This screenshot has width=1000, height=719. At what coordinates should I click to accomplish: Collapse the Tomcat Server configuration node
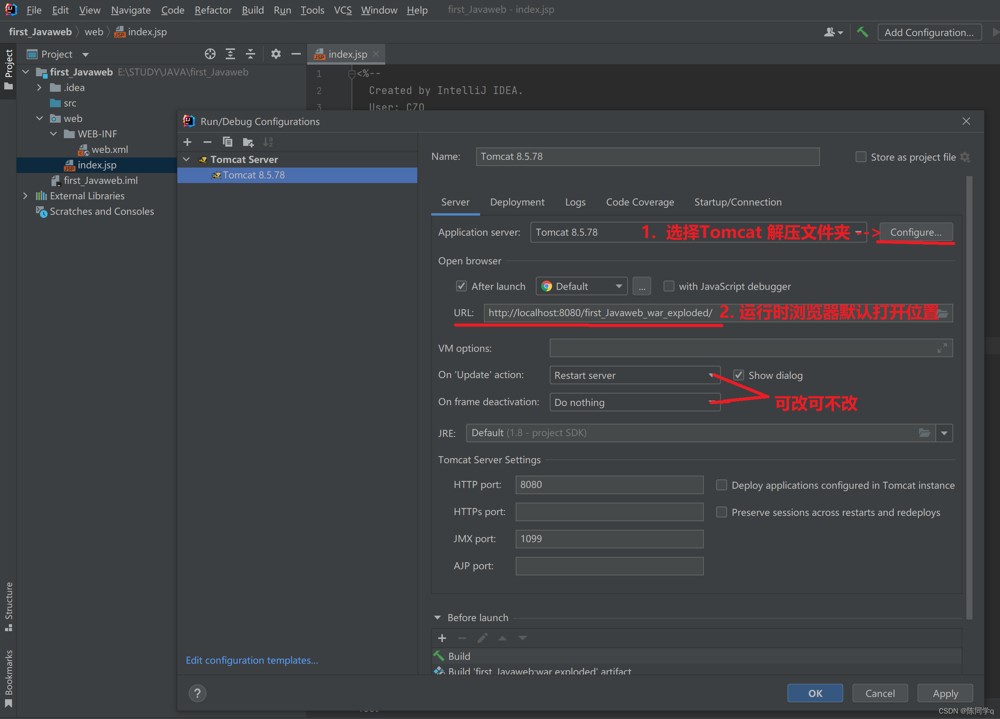coord(187,159)
